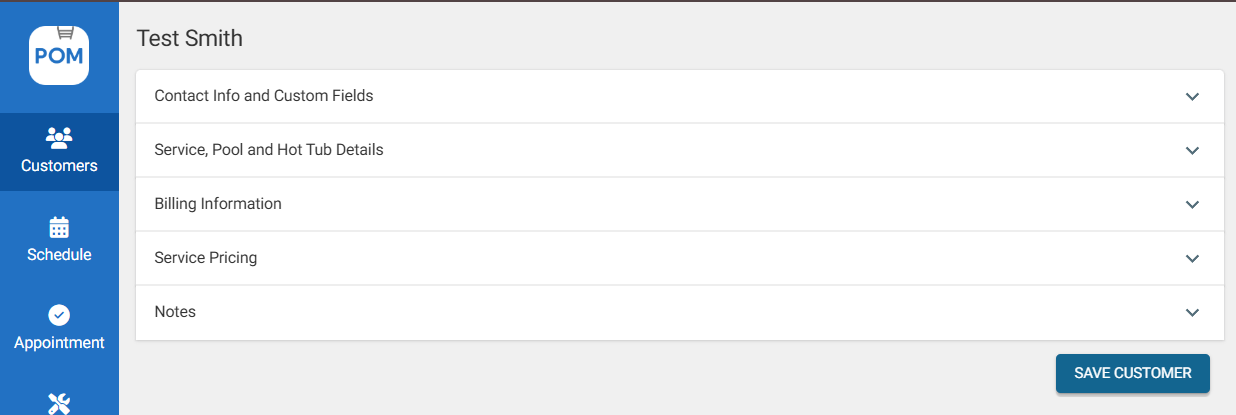Expand Service, Pool and Hot Tub Details chevron
This screenshot has width=1236, height=415.
click(1191, 151)
